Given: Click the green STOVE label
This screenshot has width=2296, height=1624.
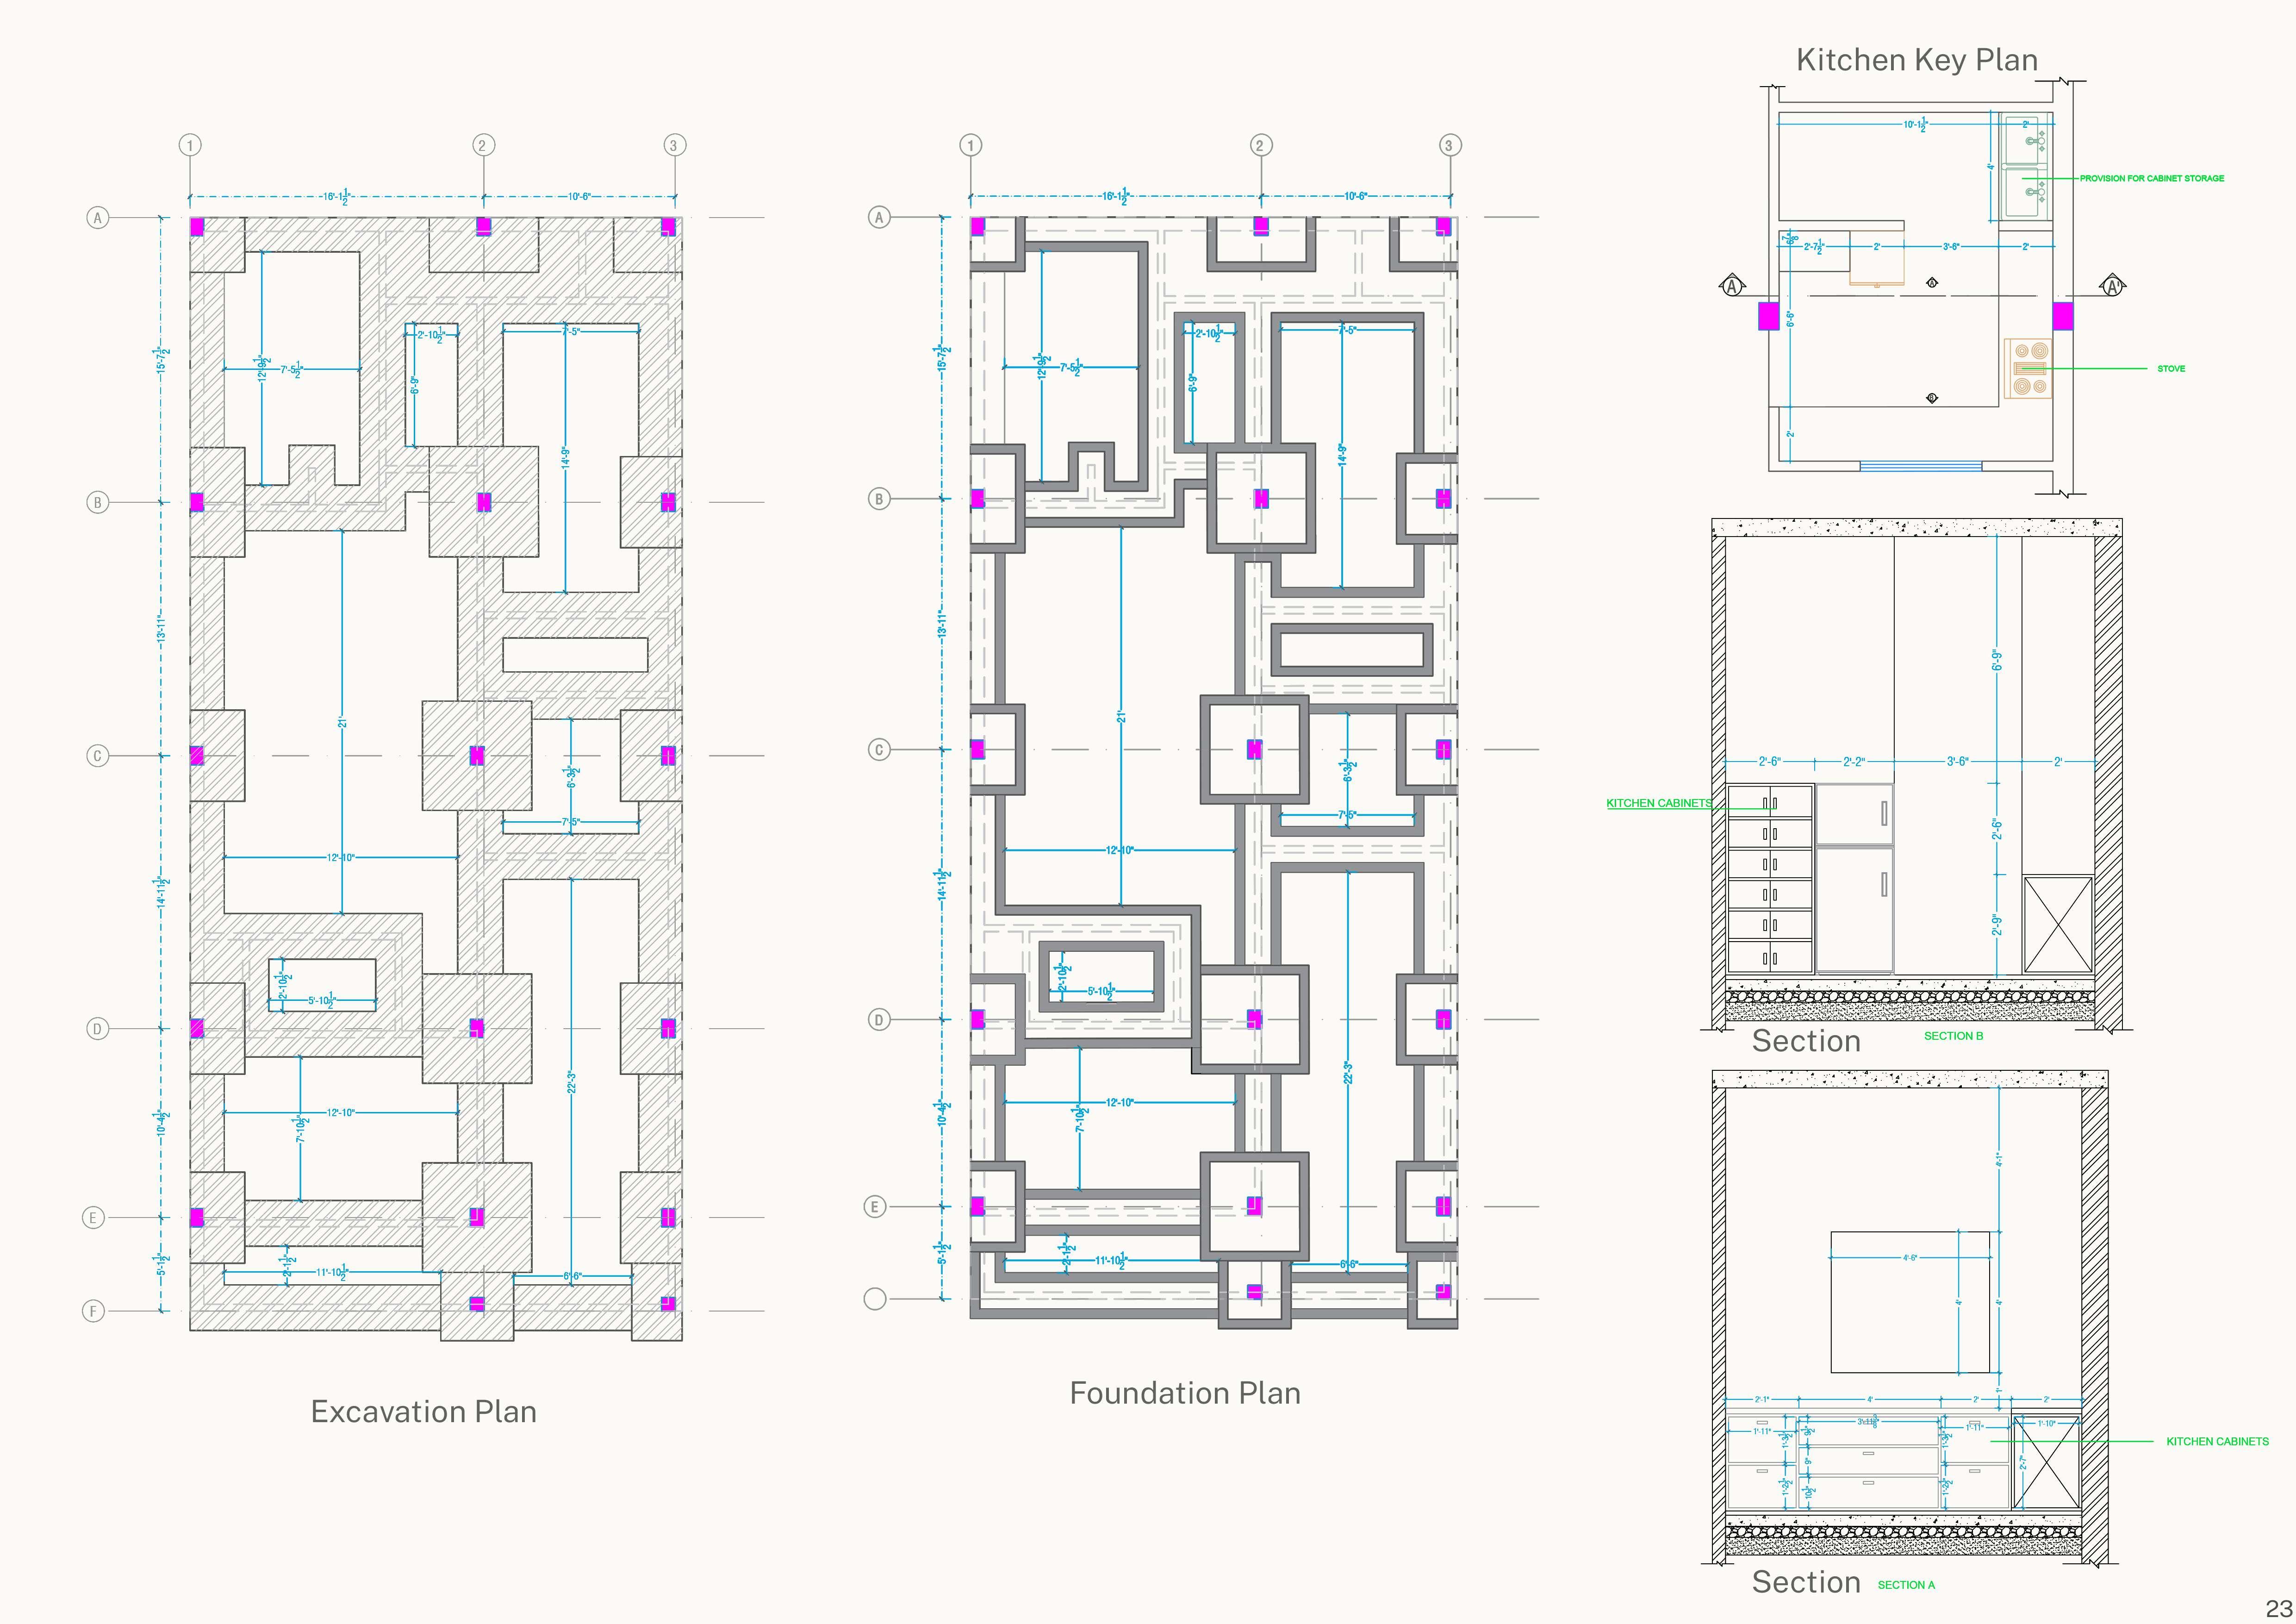Looking at the screenshot, I should [2171, 369].
